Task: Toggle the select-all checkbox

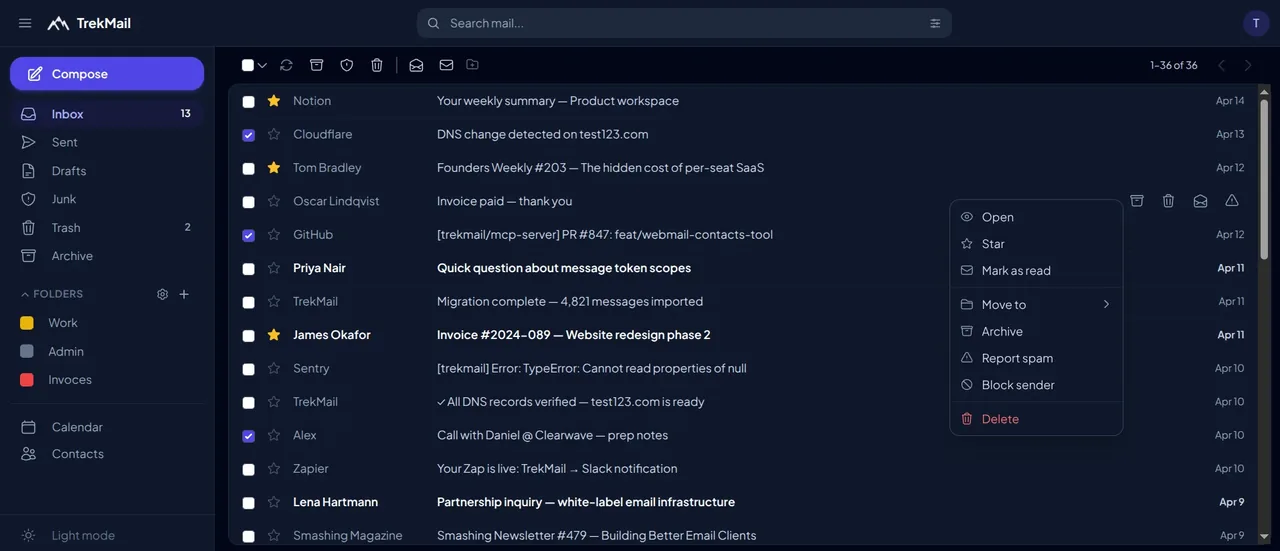Action: click(x=248, y=65)
